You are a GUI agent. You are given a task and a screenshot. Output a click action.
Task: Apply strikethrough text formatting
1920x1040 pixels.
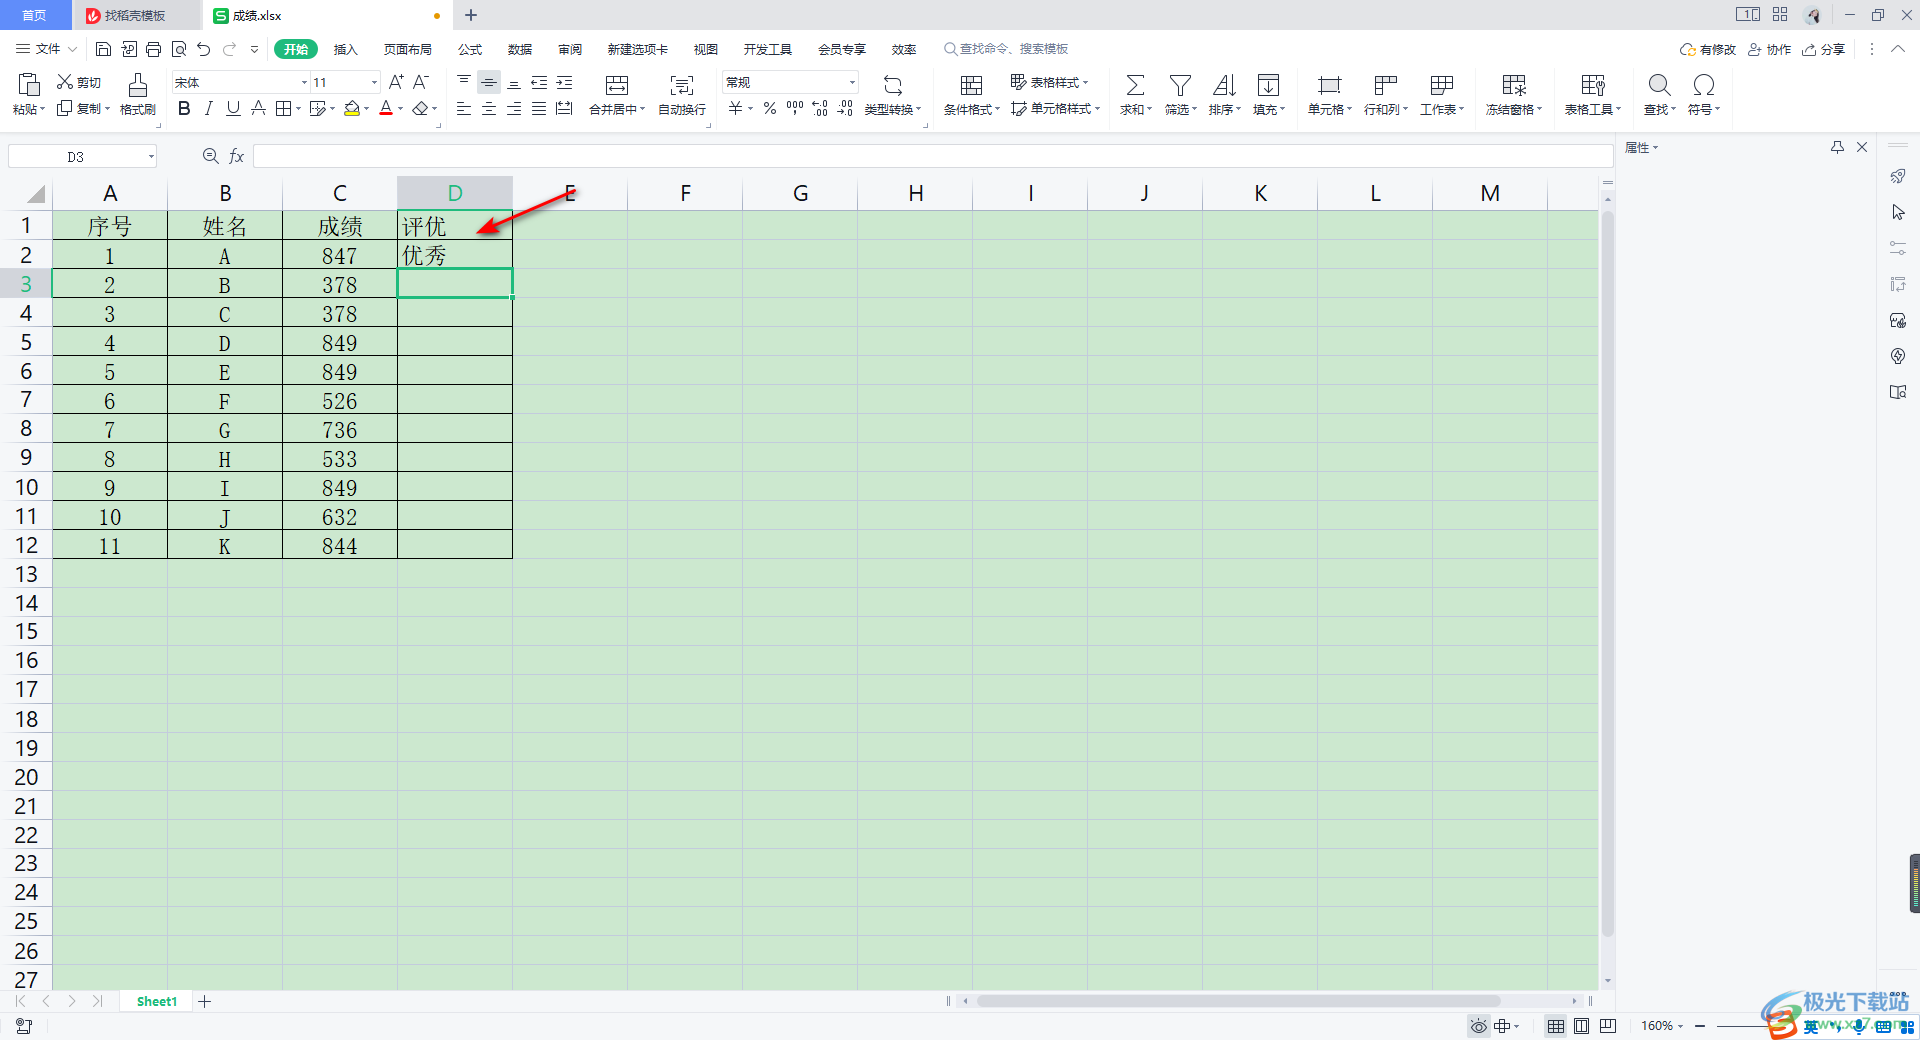pos(258,109)
